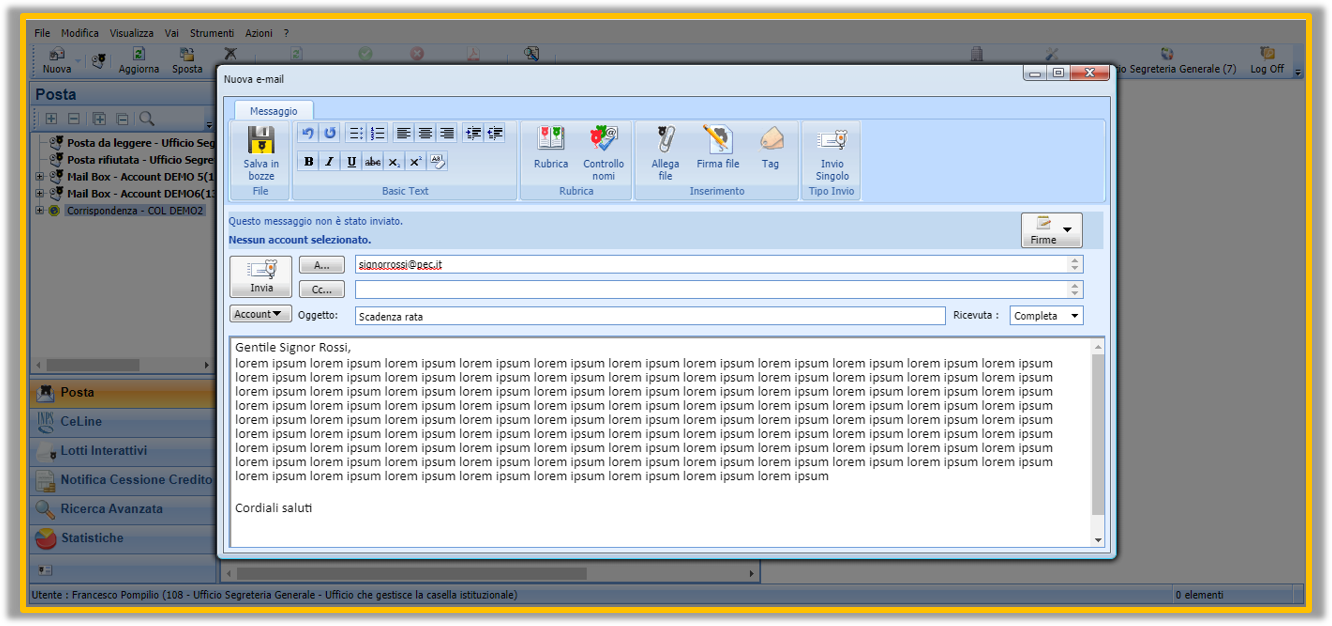Expand Corrispondenza - COL DEMO2 node

click(x=40, y=211)
